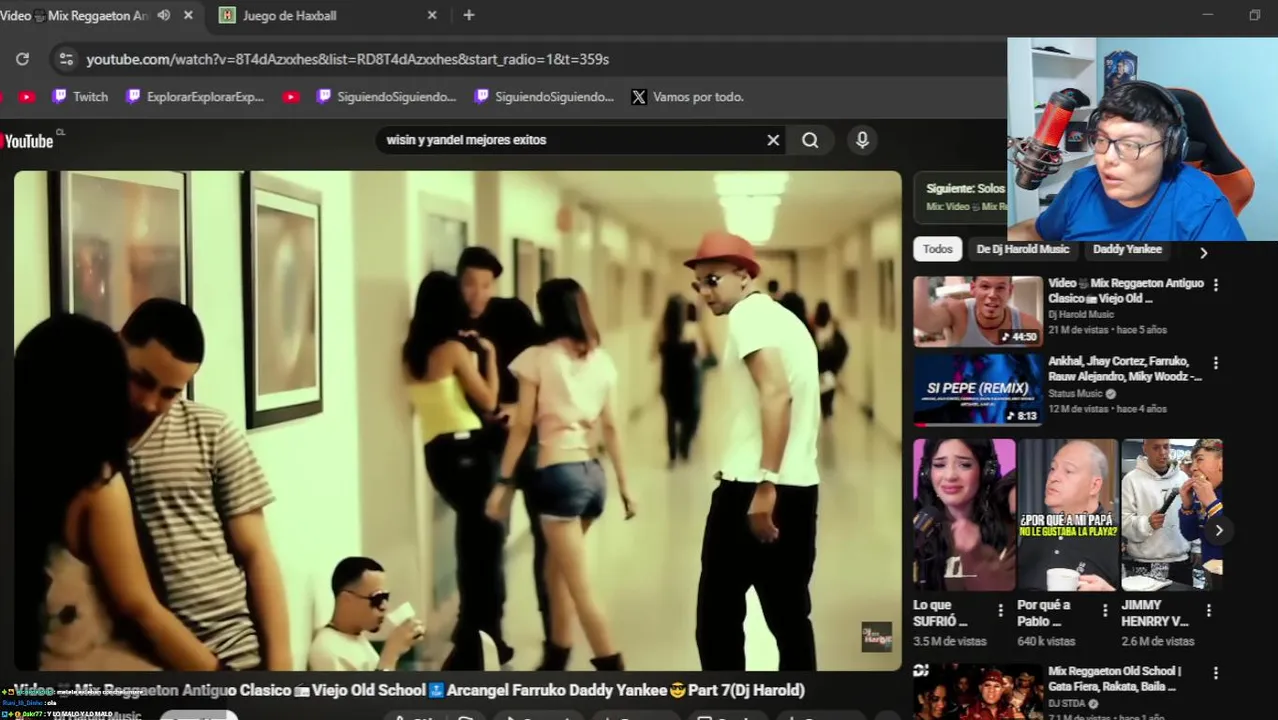Mute the tab via the speaker icon
This screenshot has height=720, width=1278.
pos(164,15)
